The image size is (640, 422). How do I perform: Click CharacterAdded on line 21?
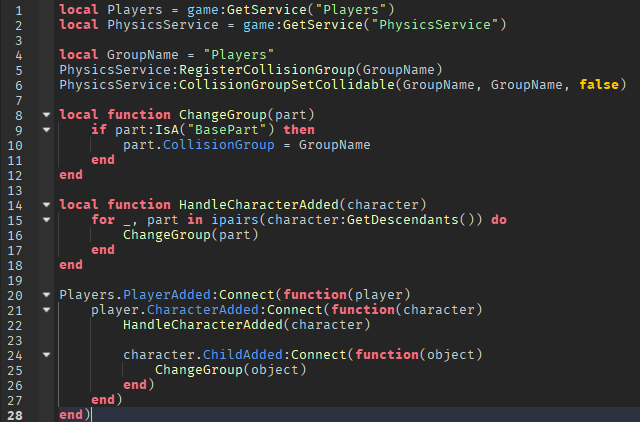coord(203,310)
